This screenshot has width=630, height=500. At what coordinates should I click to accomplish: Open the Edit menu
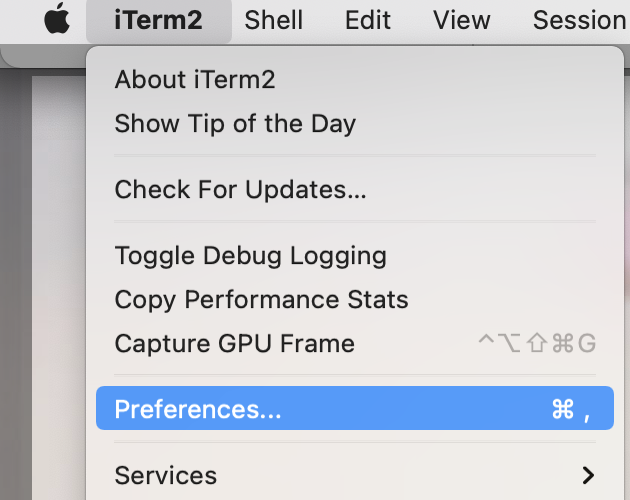tap(368, 20)
